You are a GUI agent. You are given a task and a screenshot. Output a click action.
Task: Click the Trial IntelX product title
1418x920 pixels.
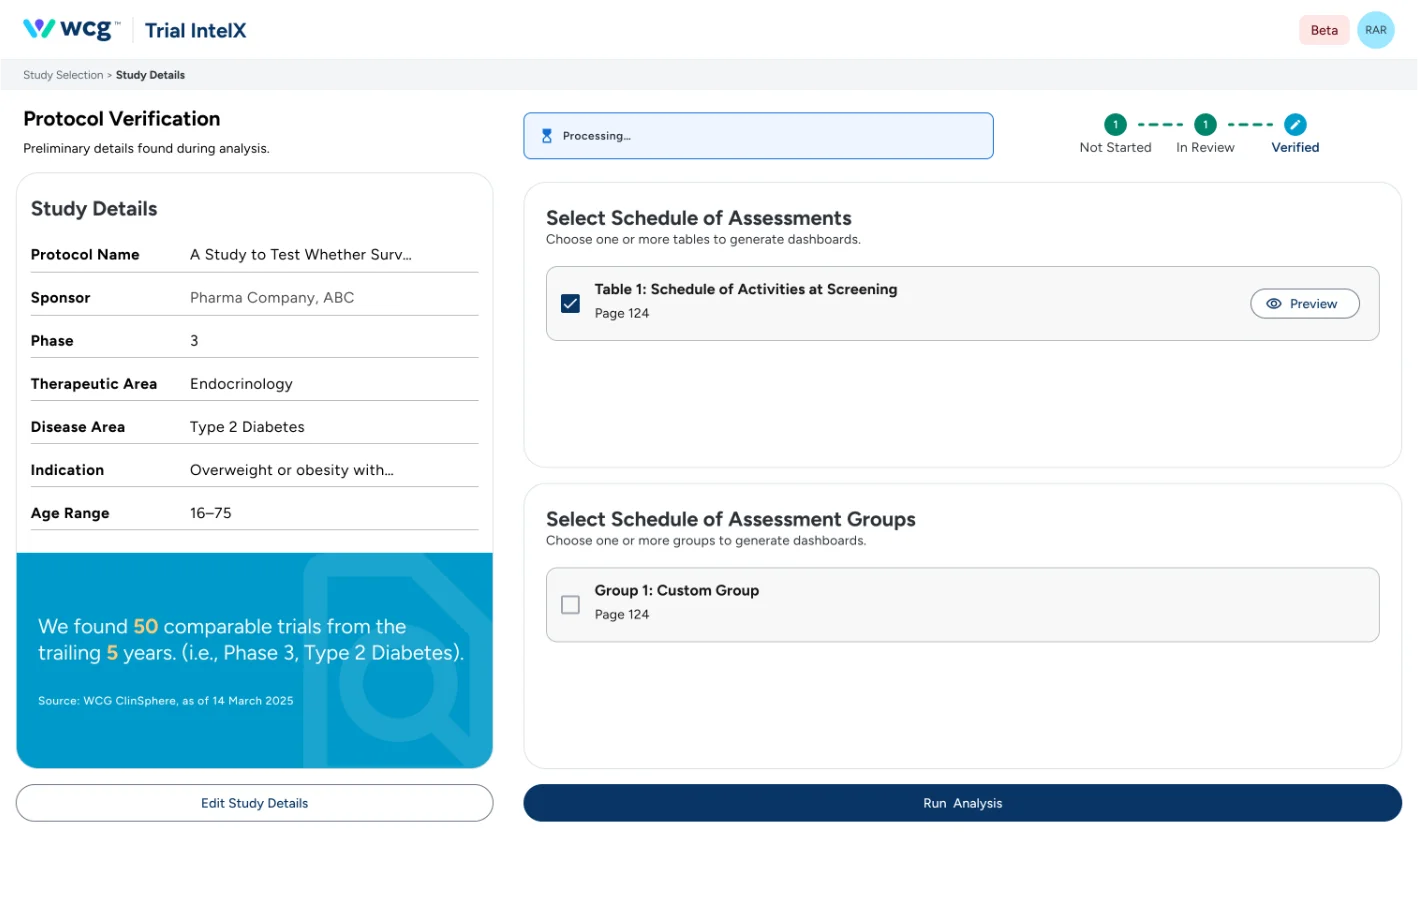pyautogui.click(x=195, y=30)
